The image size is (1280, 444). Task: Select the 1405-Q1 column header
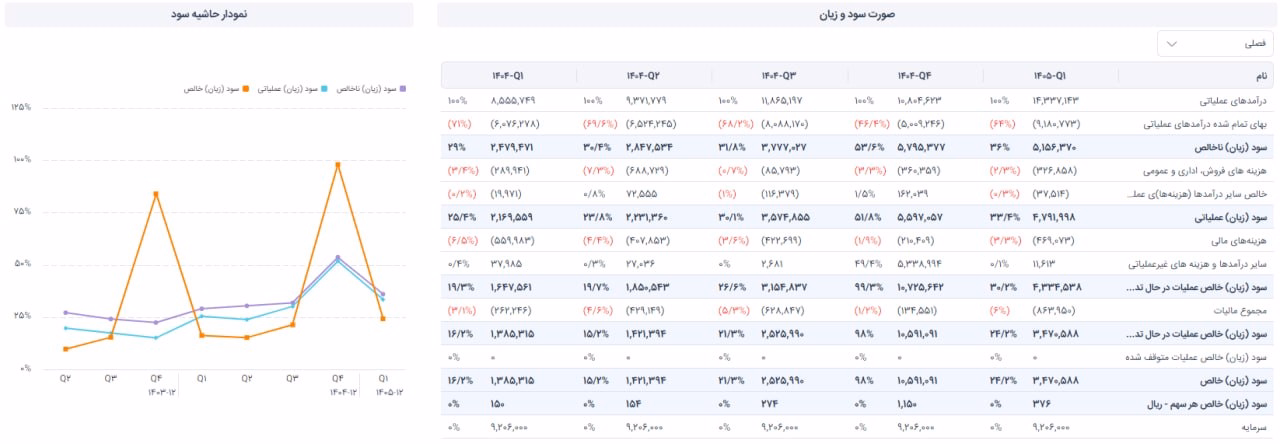[x=1050, y=76]
